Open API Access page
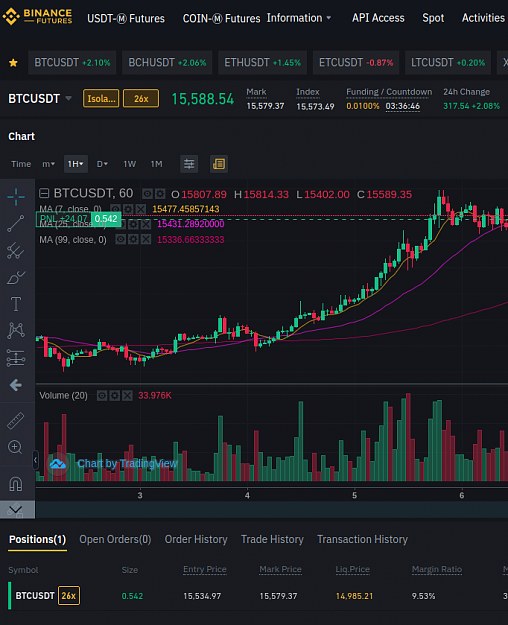Image resolution: width=508 pixels, height=625 pixels. [378, 18]
